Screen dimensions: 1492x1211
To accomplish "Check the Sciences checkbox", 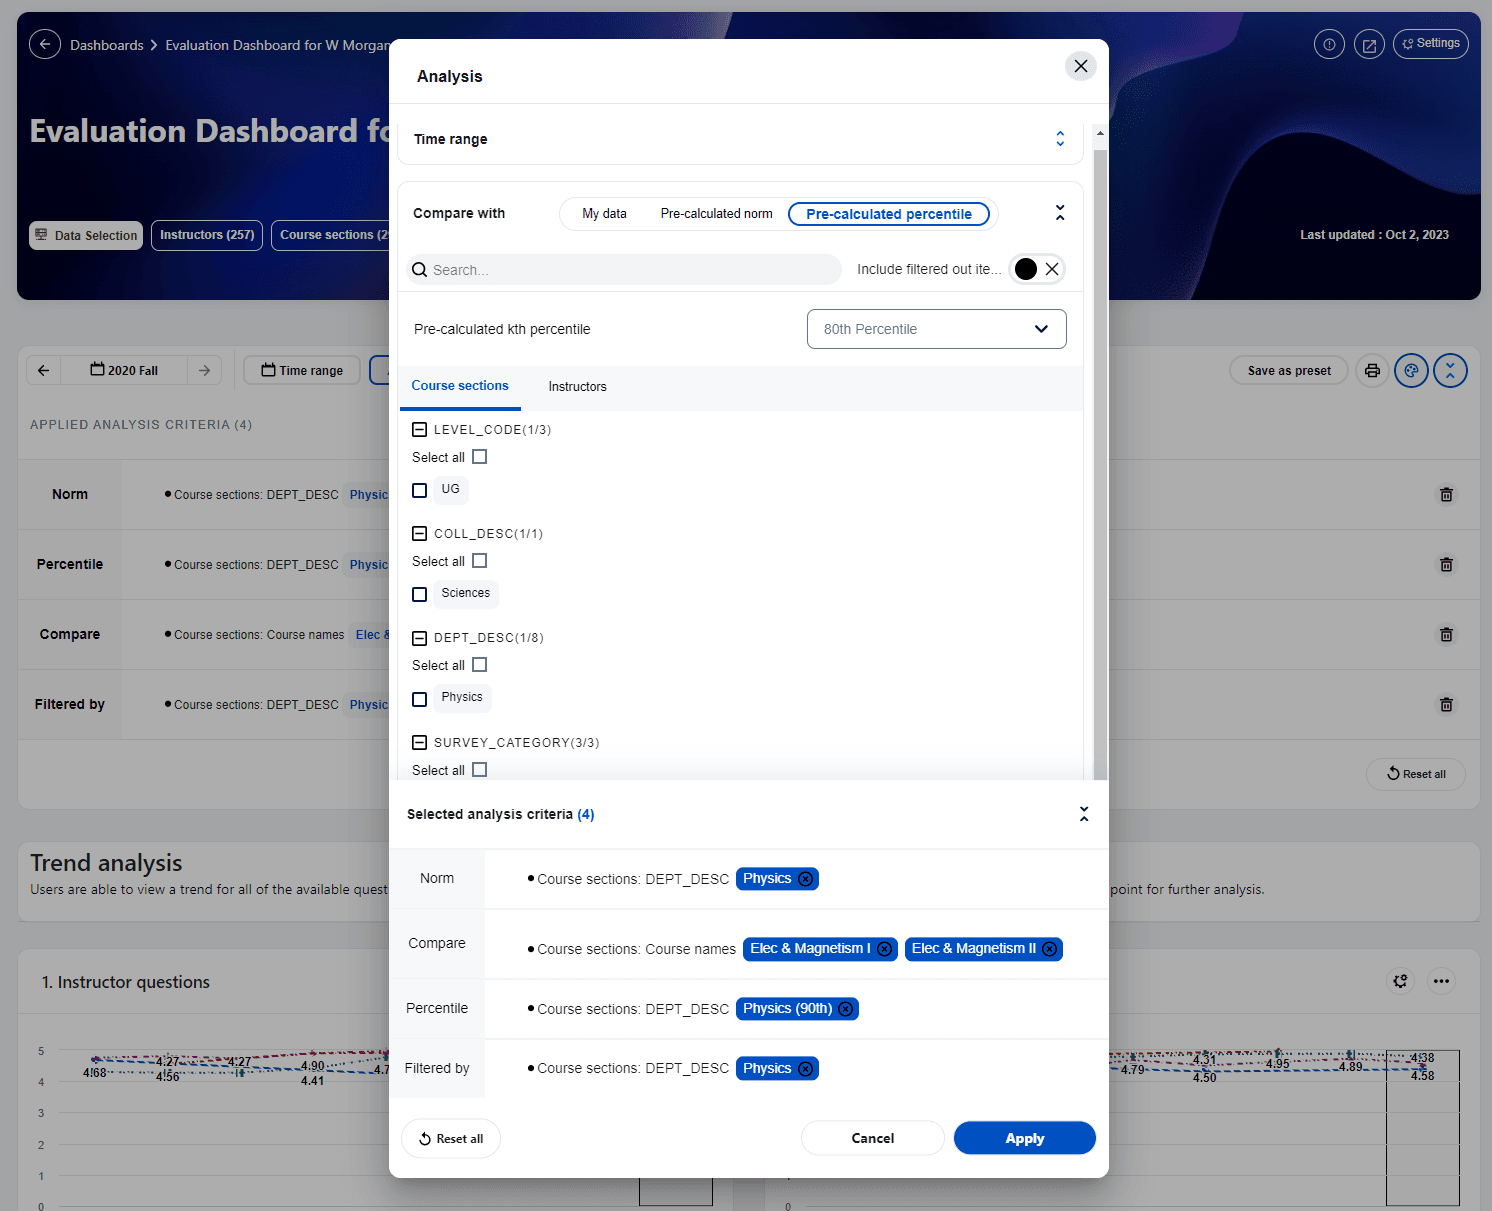I will pyautogui.click(x=420, y=594).
